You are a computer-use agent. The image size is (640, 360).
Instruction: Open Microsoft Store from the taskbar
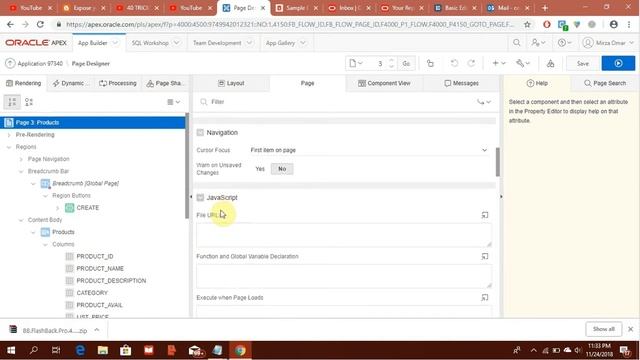click(125, 350)
